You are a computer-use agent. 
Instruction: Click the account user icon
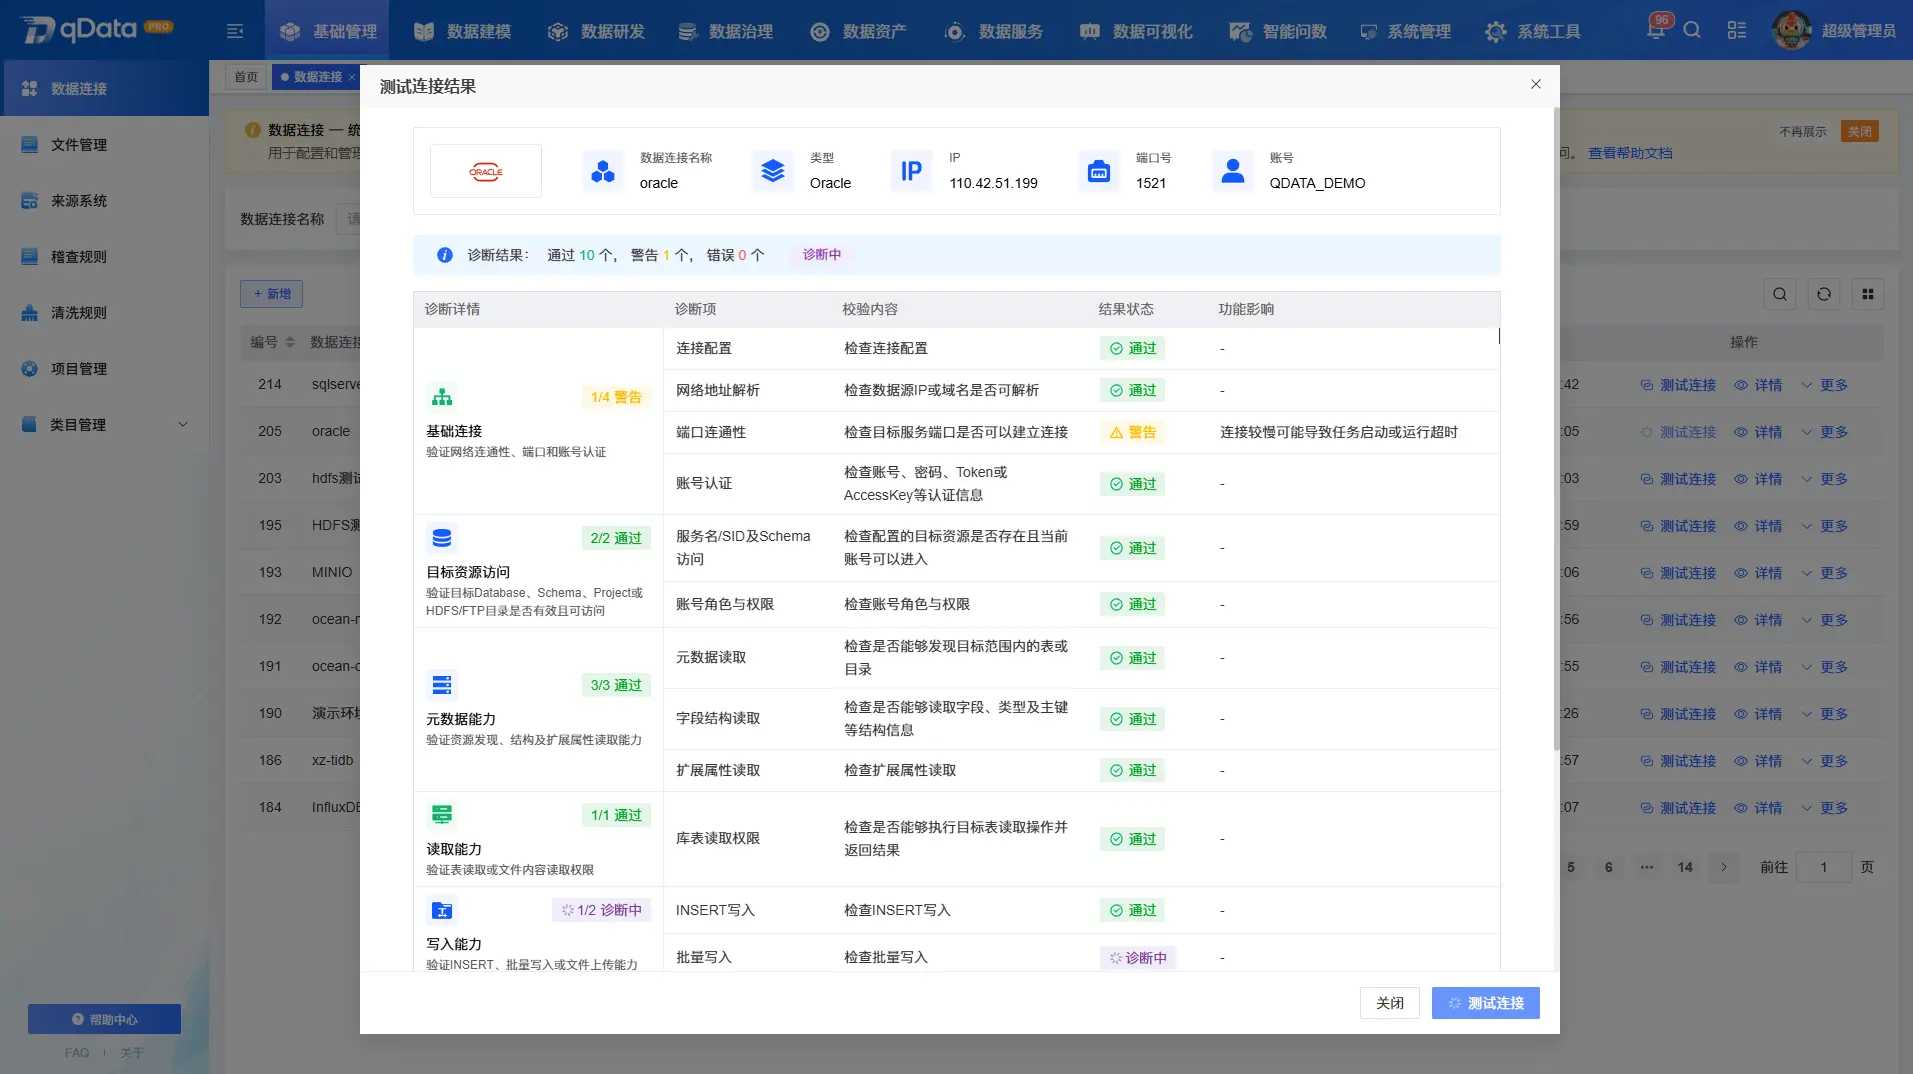coord(1233,171)
